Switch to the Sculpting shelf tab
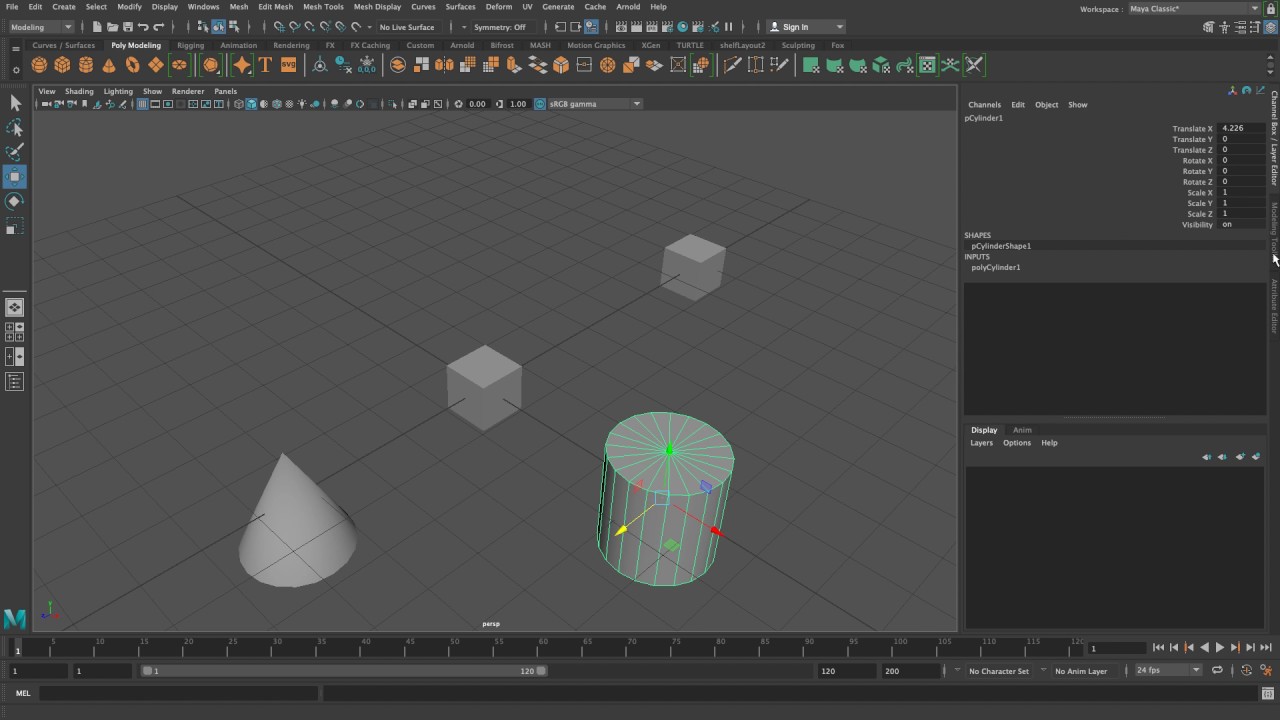Viewport: 1280px width, 720px height. [798, 45]
